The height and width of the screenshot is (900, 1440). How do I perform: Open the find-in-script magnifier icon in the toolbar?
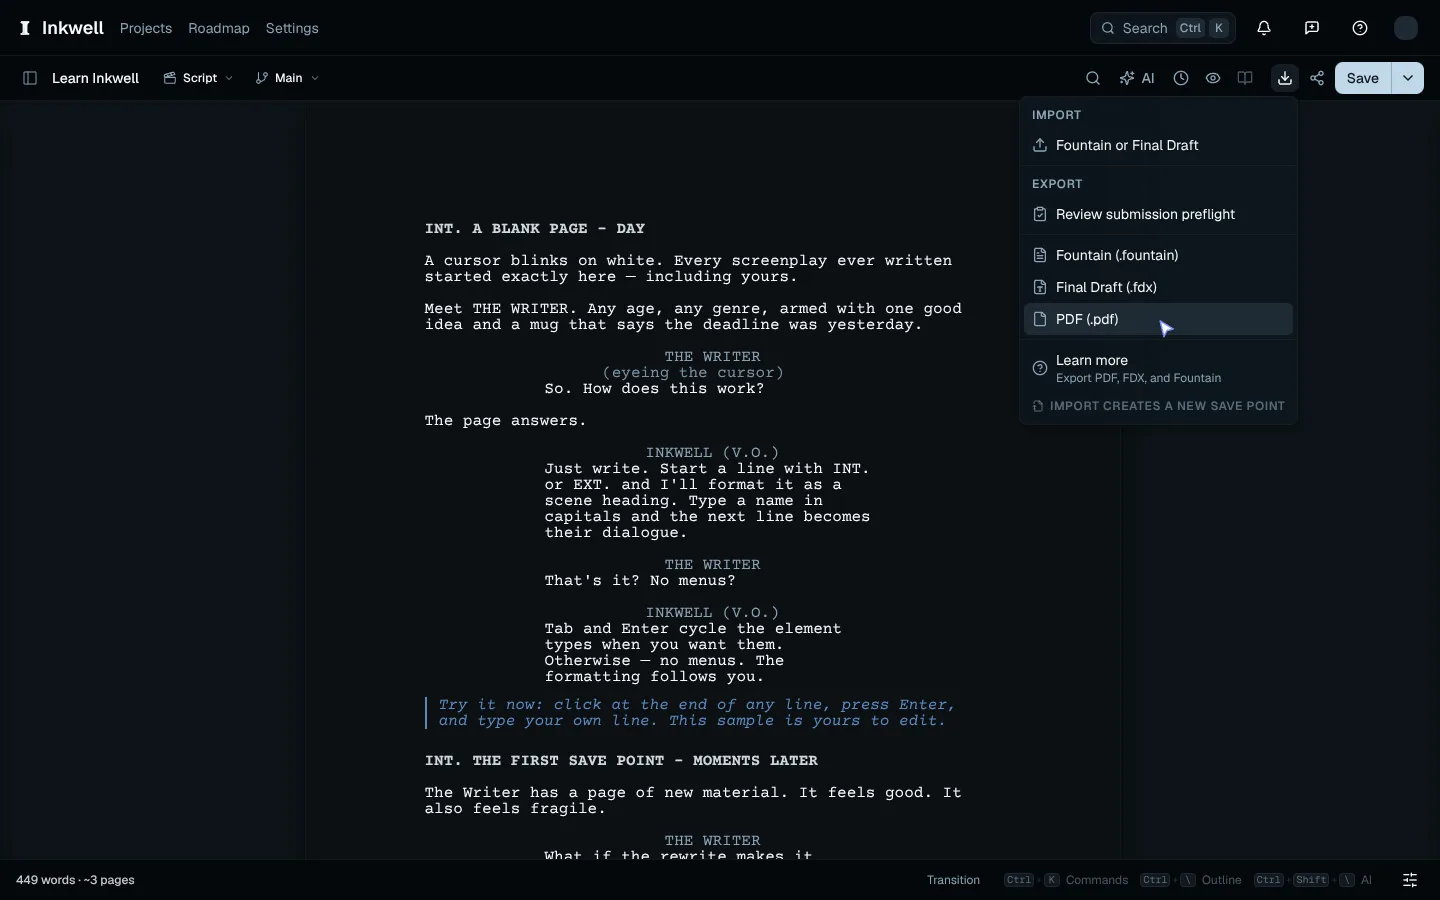[x=1094, y=78]
